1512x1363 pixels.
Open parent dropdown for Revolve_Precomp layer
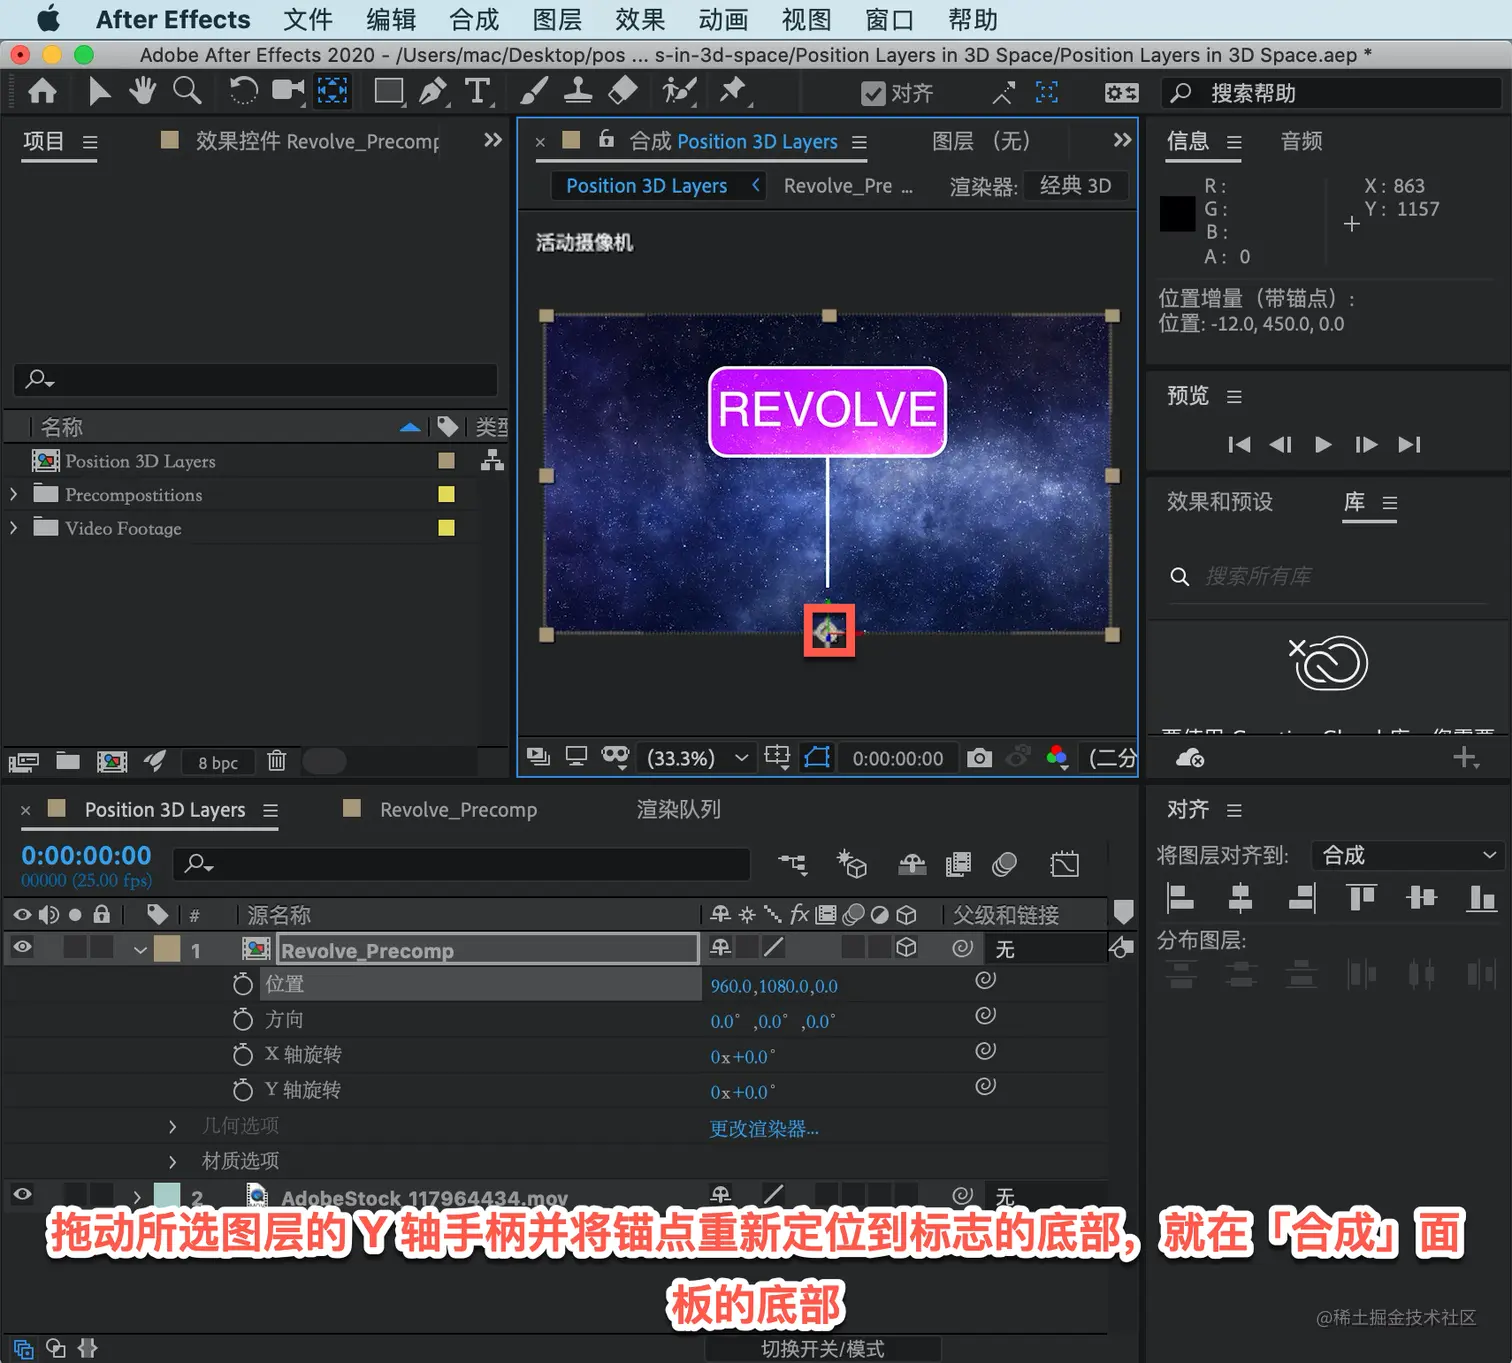1045,948
